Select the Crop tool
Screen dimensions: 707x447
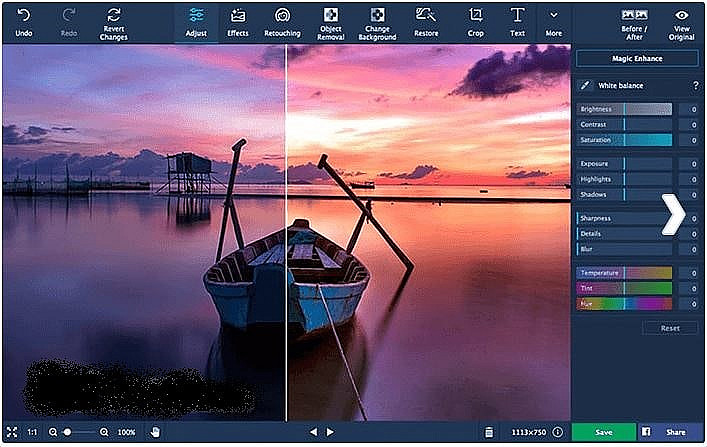(x=475, y=23)
